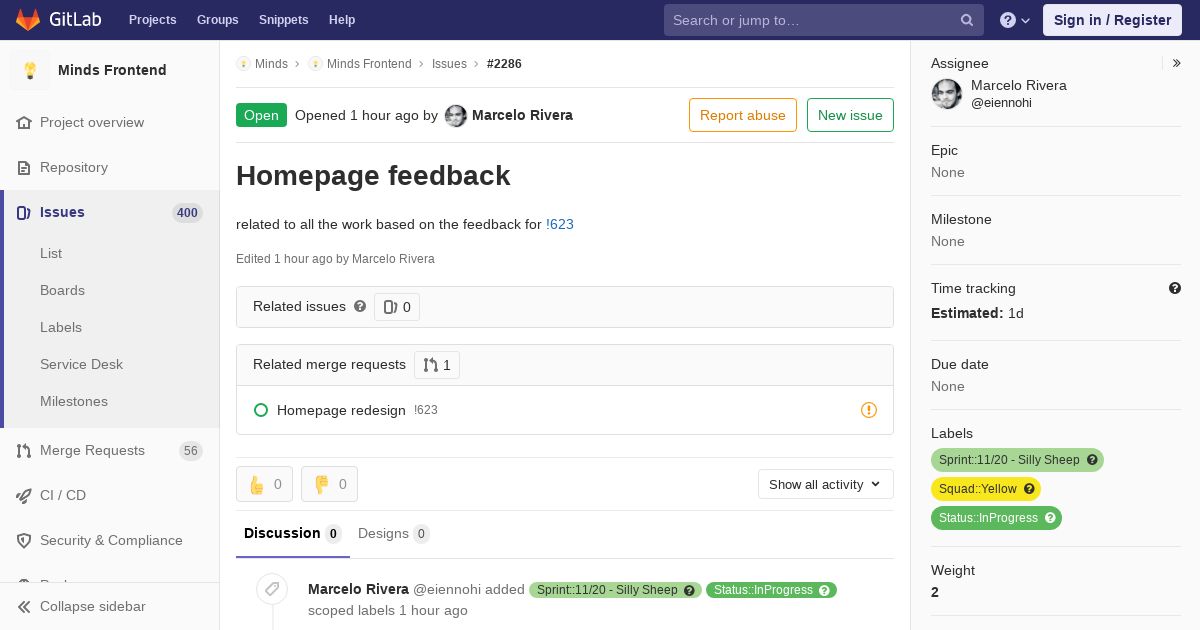Click the orange pipeline warning icon
The image size is (1200, 630).
tap(869, 410)
